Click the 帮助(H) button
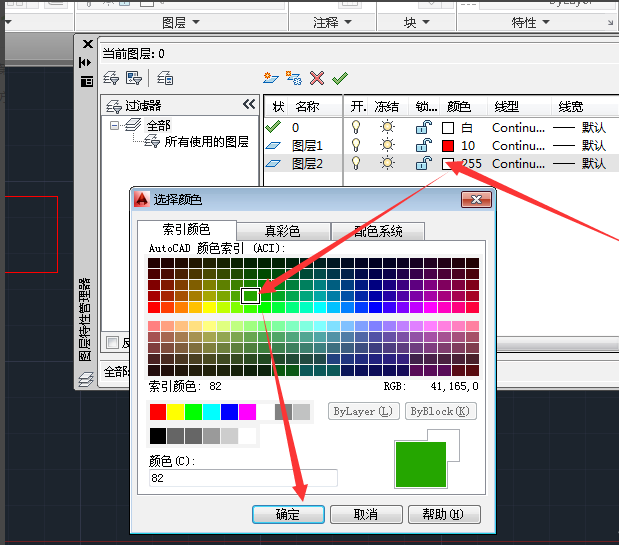This screenshot has width=619, height=545. click(444, 514)
